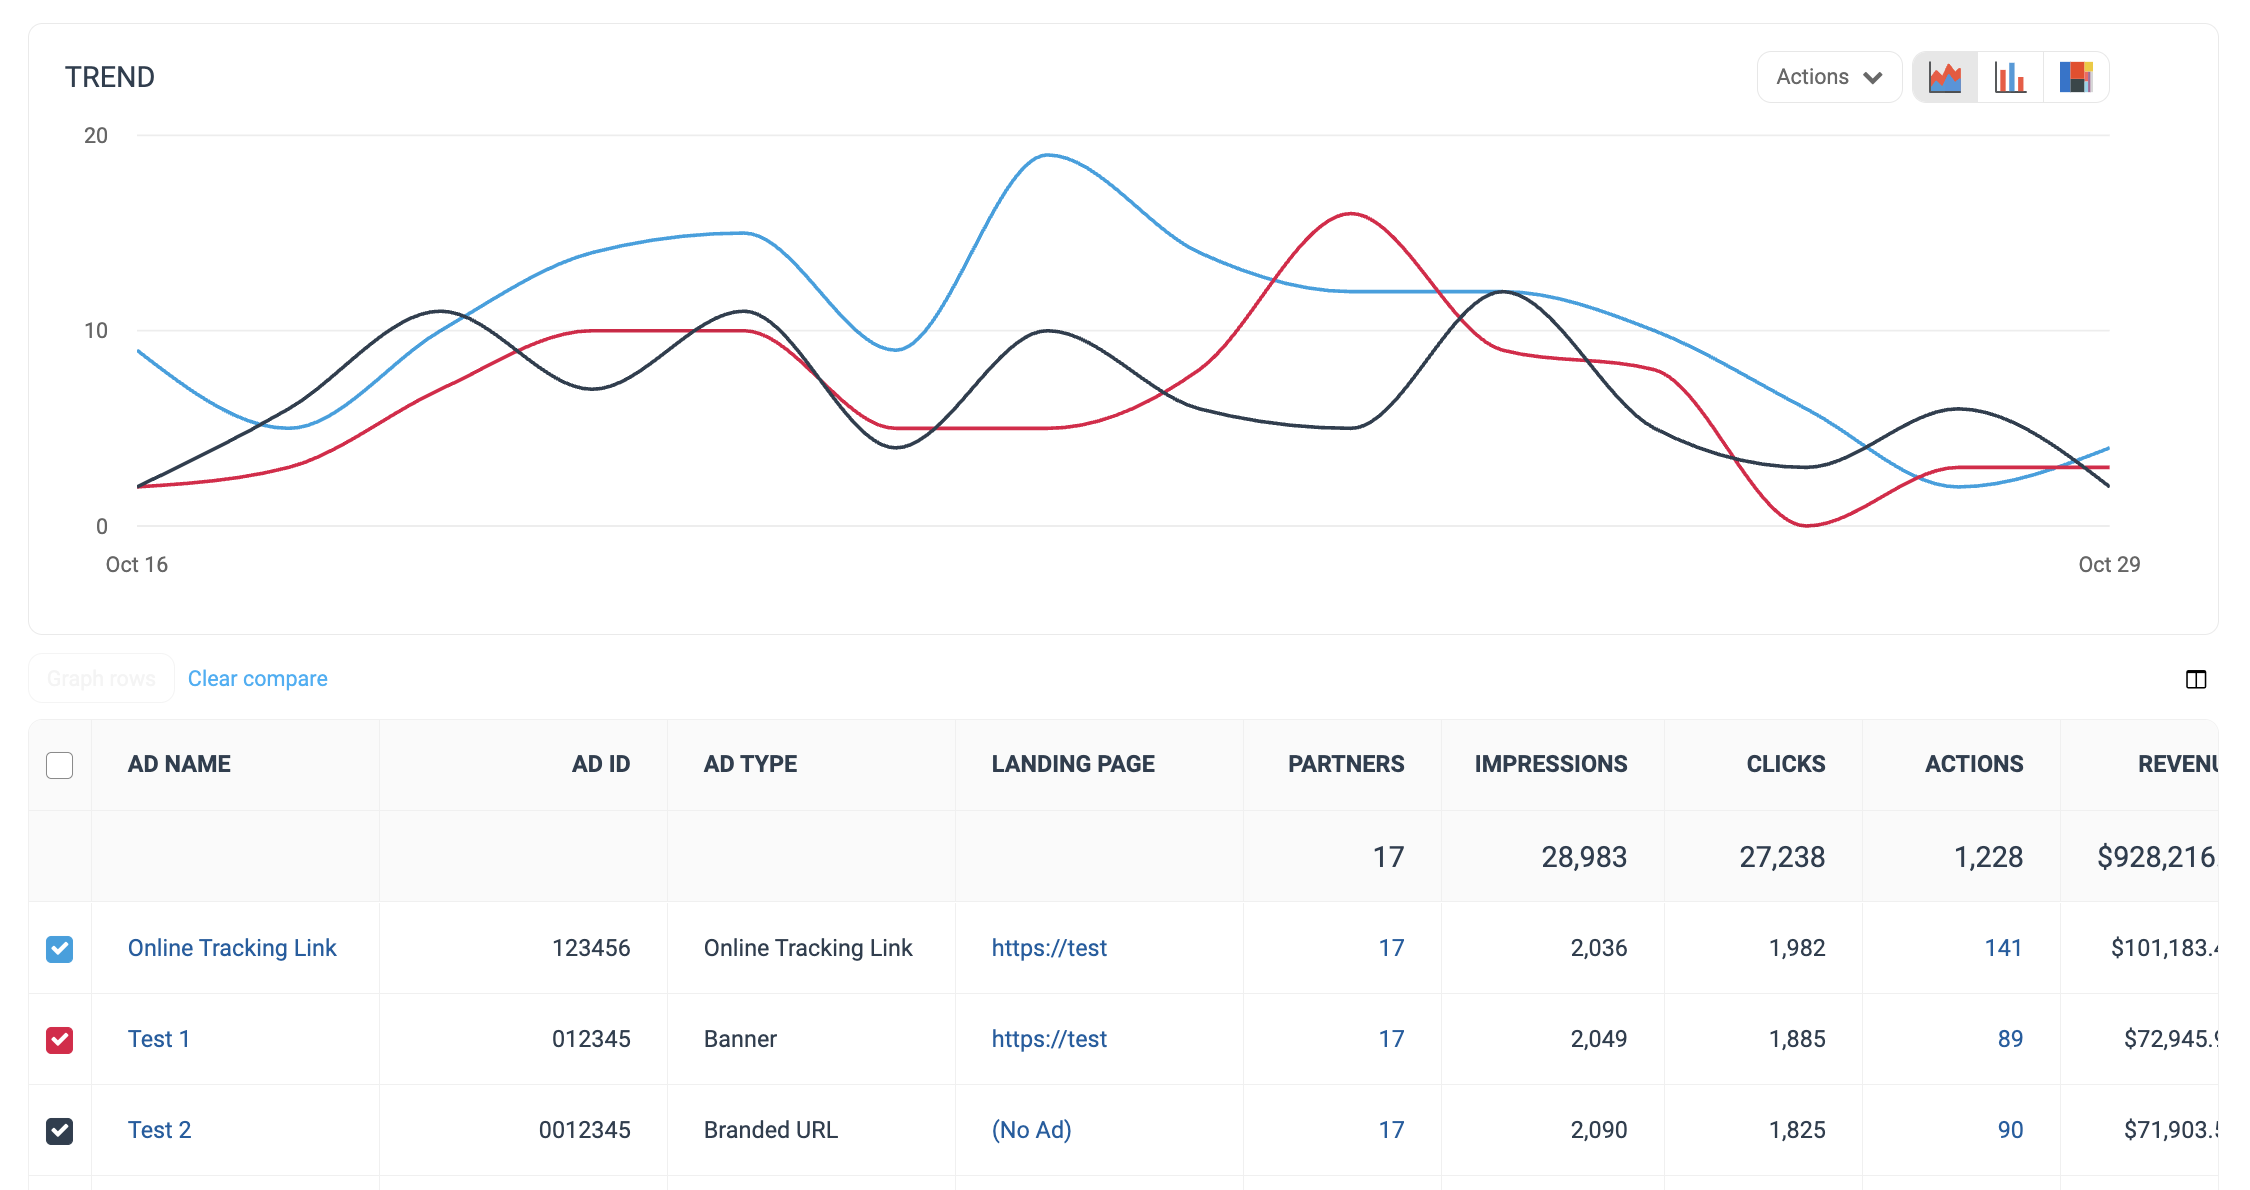This screenshot has width=2250, height=1190.
Task: Open the column chooser icon
Action: point(2196,680)
